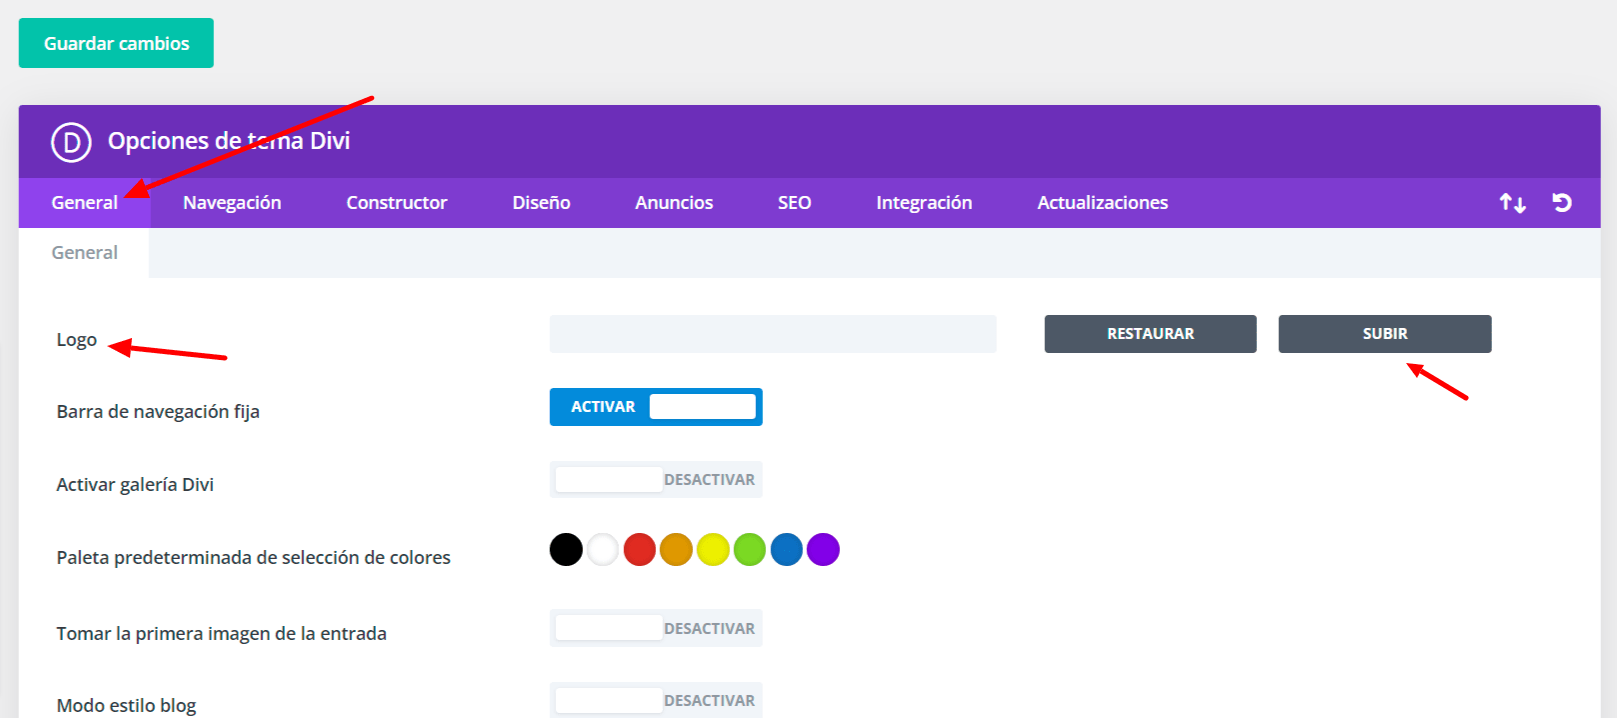Pick the black palette swatch
This screenshot has height=718, width=1617.
point(566,550)
